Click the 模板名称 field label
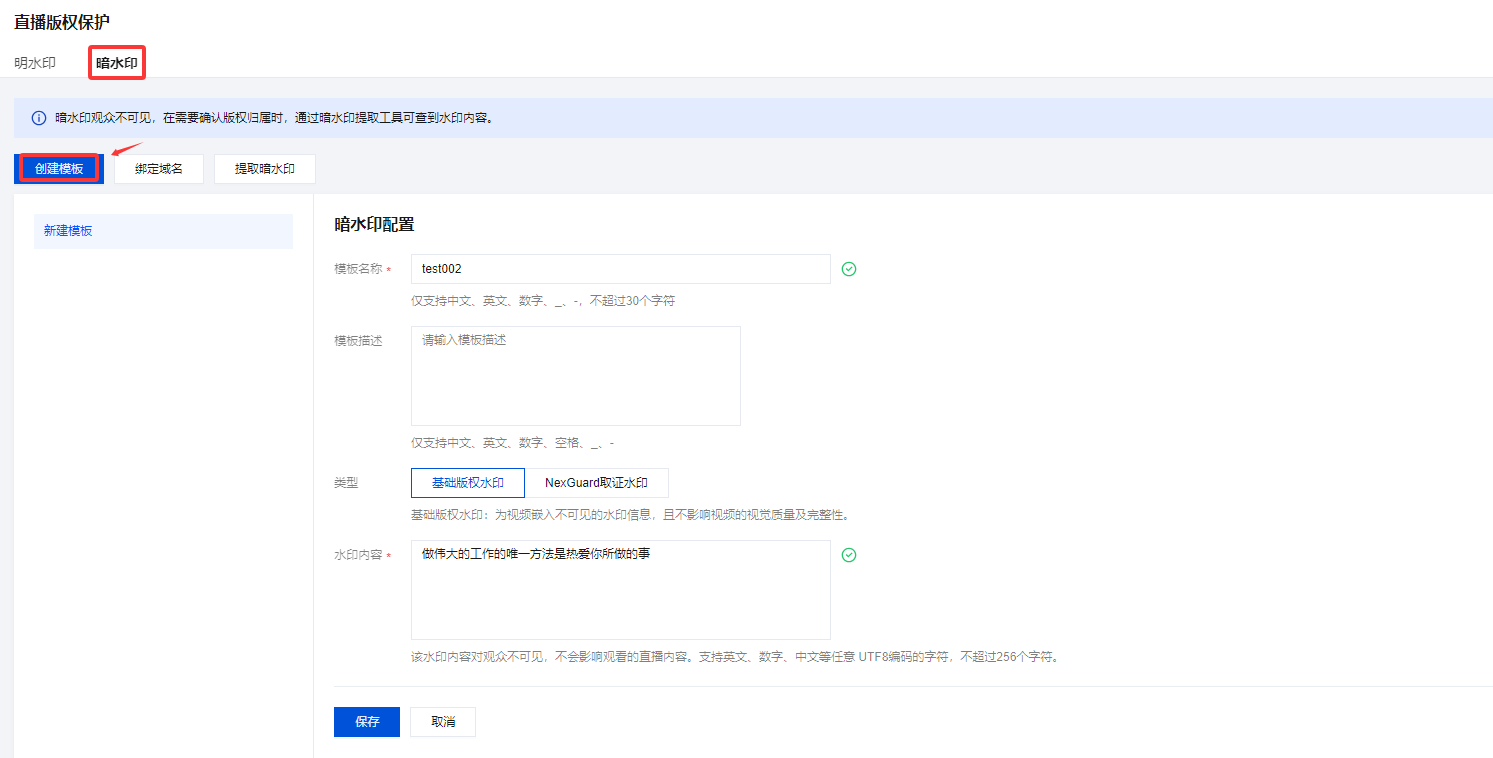The image size is (1493, 758). (x=358, y=269)
